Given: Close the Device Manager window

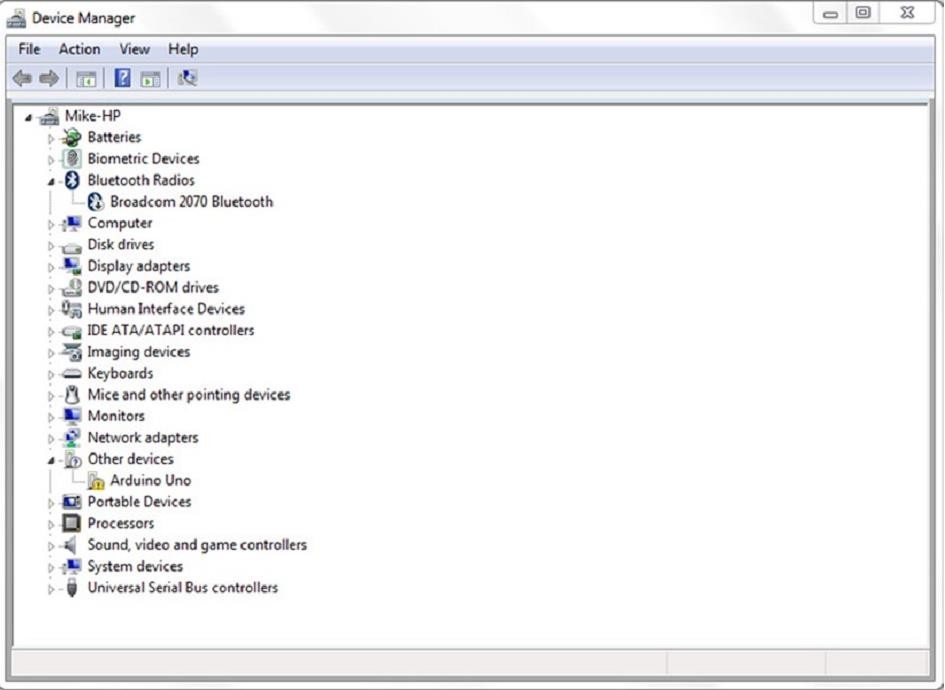Looking at the screenshot, I should click(x=907, y=13).
